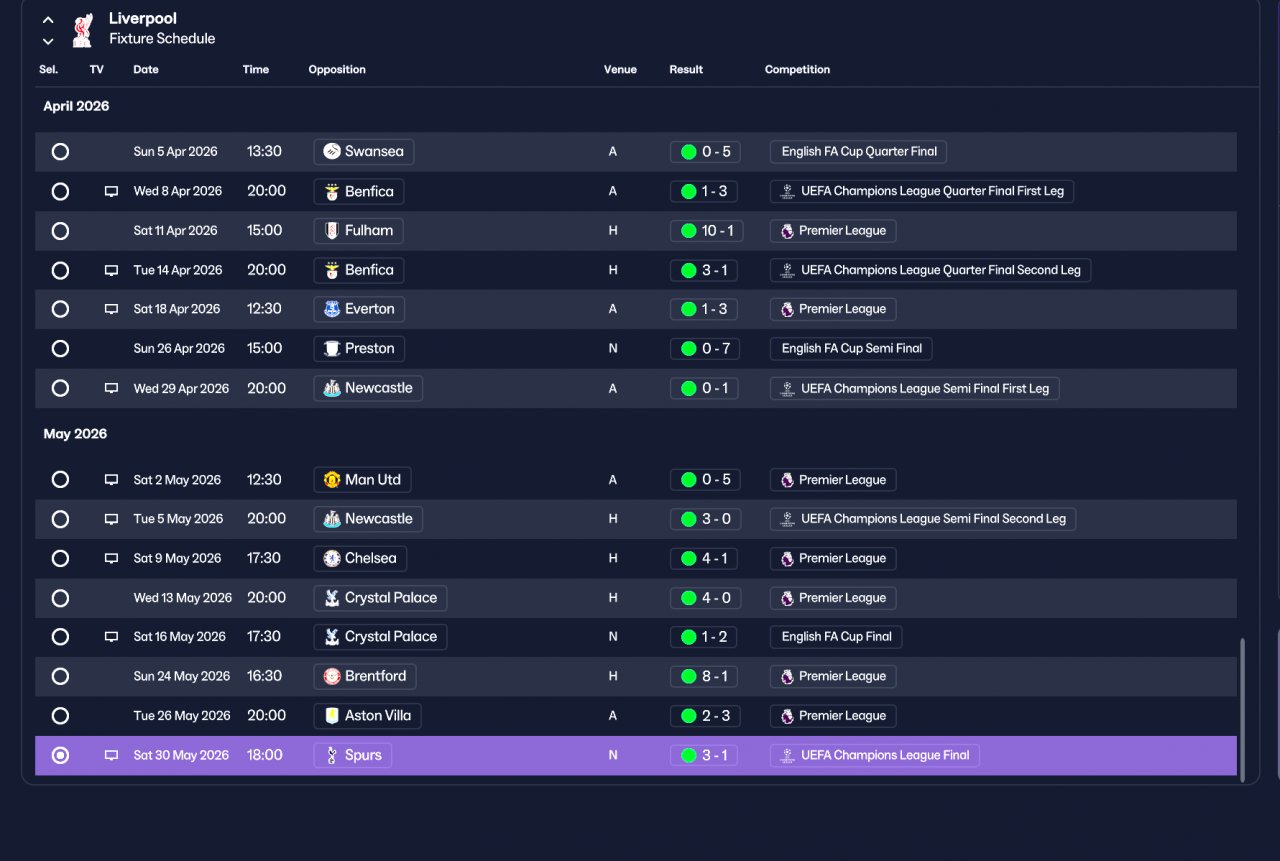Click the selected Spurs fixture radio button
This screenshot has width=1280, height=861.
60,756
